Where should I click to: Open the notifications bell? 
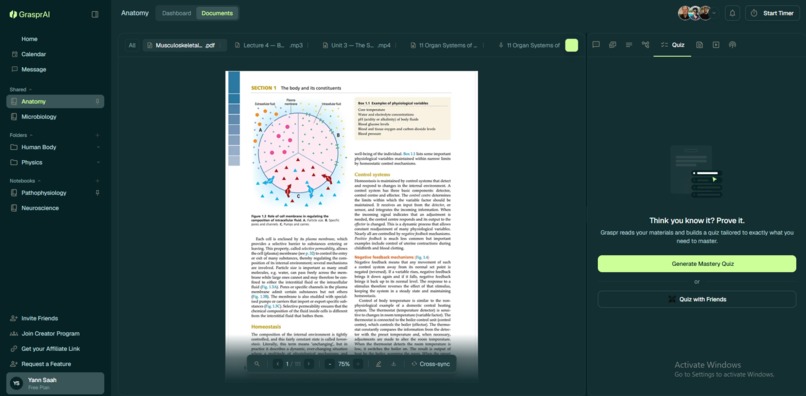click(732, 13)
